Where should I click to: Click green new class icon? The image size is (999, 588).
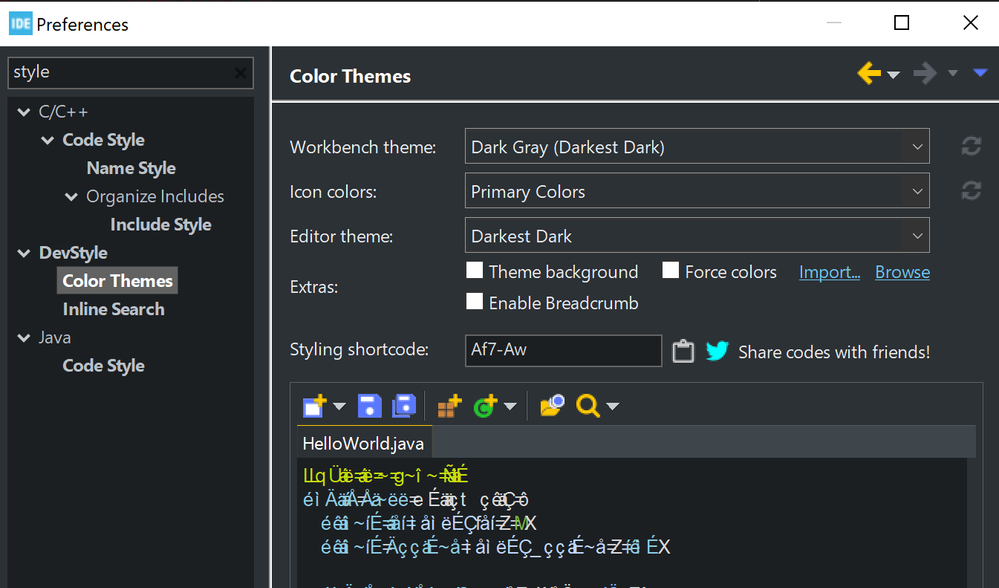(x=486, y=406)
